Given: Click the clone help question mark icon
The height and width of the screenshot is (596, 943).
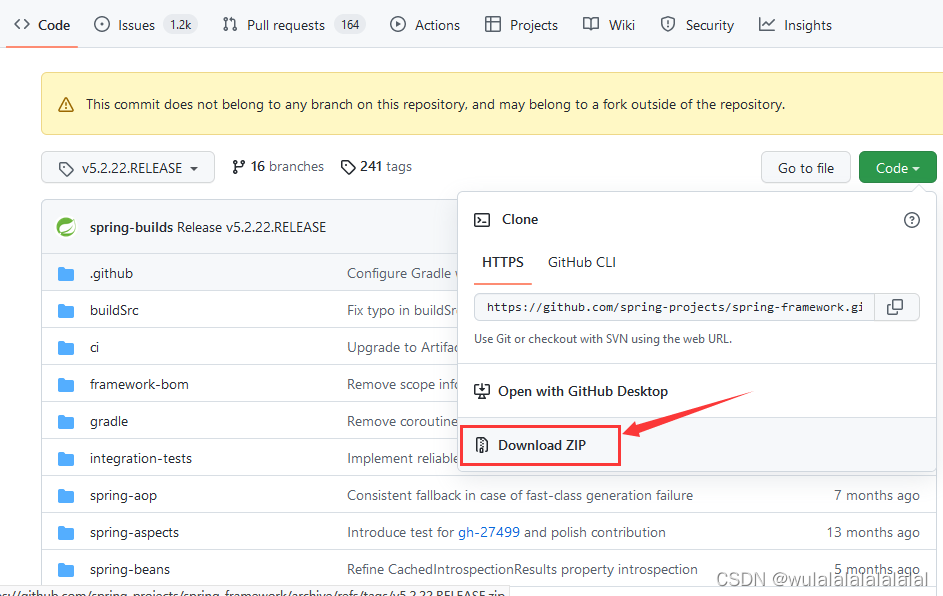Looking at the screenshot, I should pos(911,220).
